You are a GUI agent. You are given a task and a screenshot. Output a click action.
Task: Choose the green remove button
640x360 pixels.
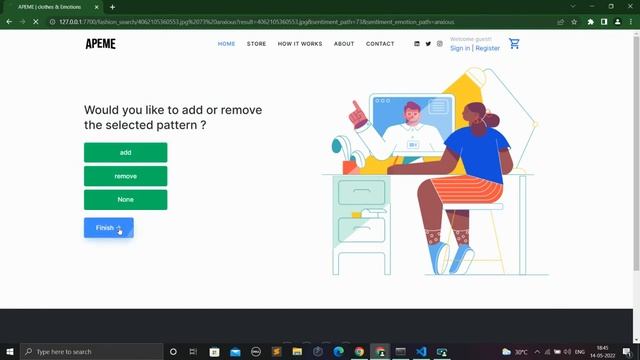(x=126, y=176)
